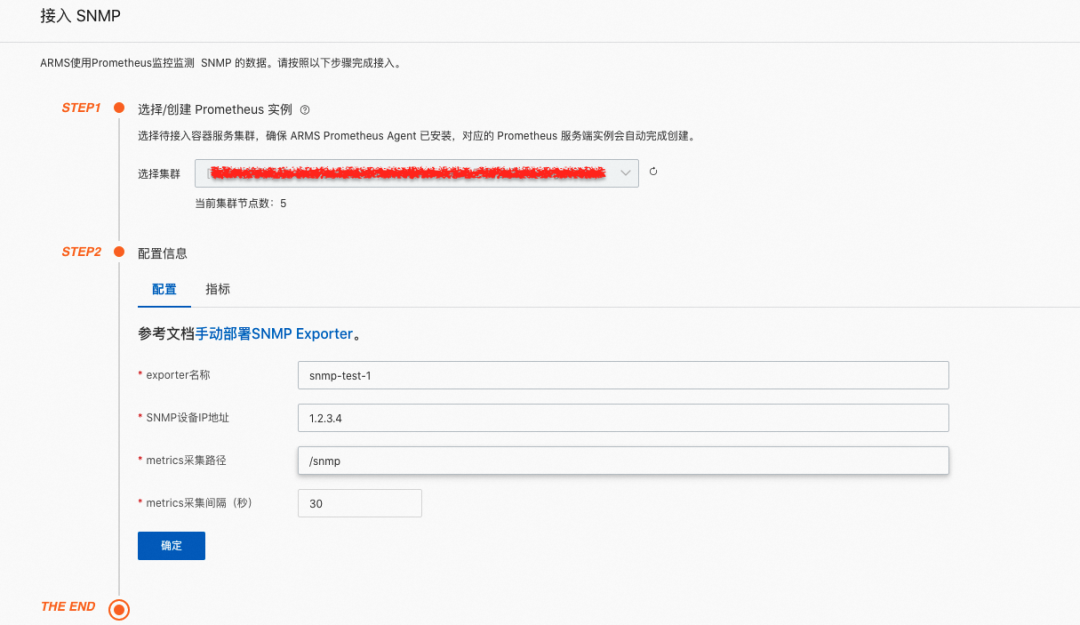Expand the 选择集群 cluster dropdown

click(x=417, y=172)
